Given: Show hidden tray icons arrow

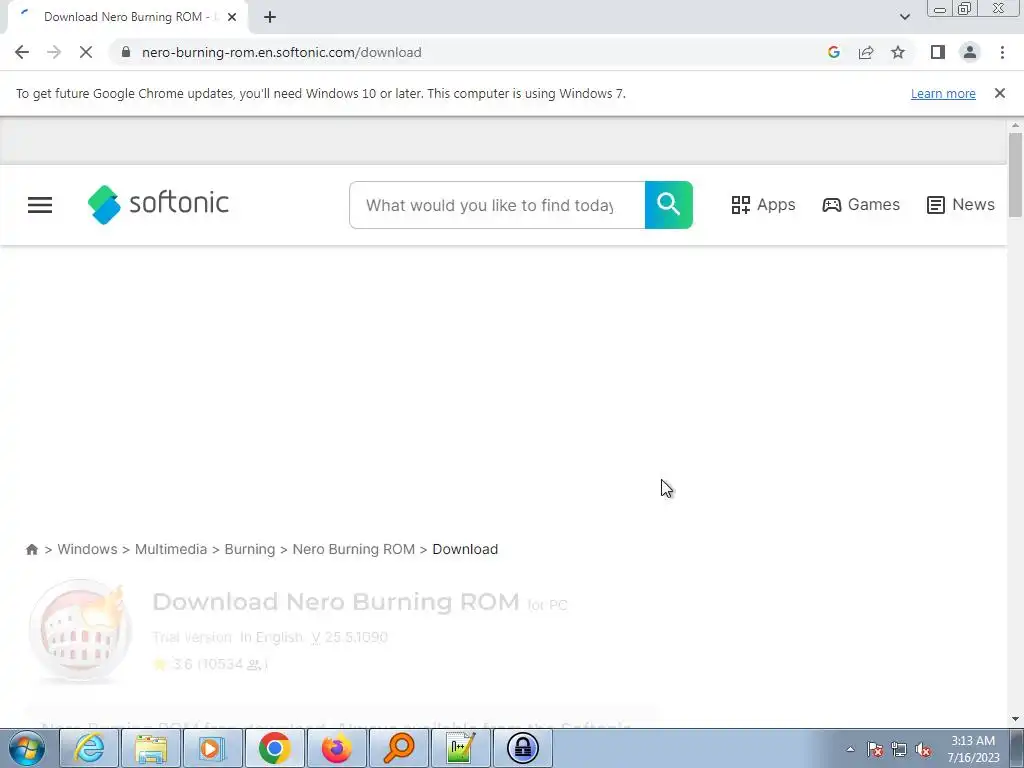Looking at the screenshot, I should pos(850,749).
